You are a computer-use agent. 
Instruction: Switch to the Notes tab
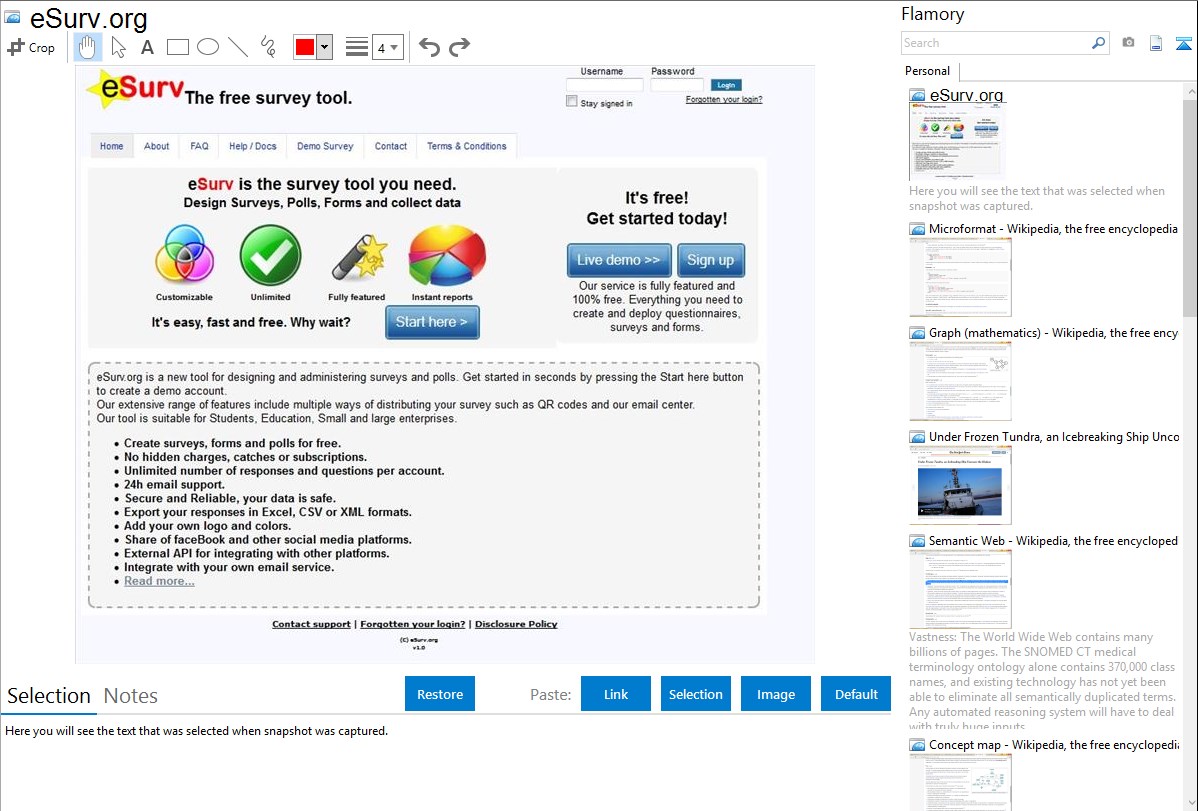point(131,696)
